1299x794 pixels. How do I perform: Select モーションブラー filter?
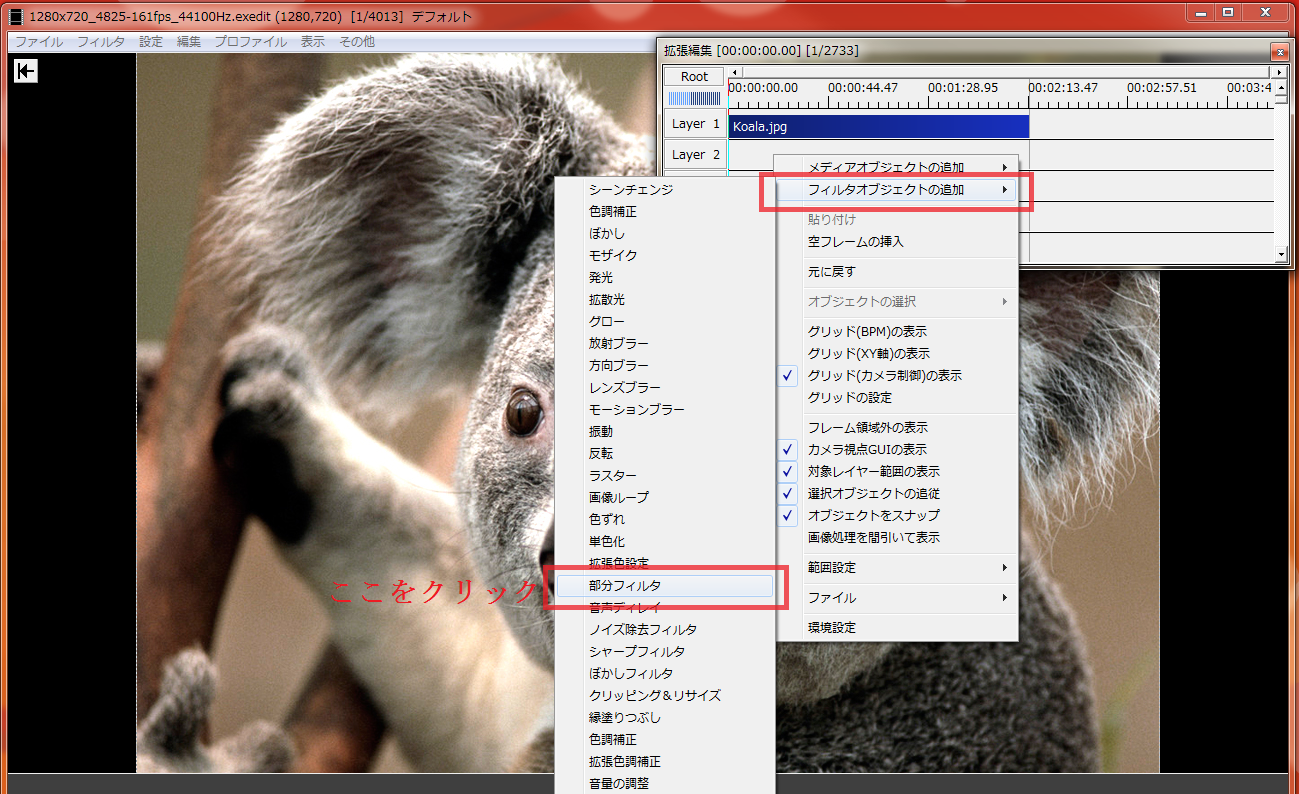[665, 409]
